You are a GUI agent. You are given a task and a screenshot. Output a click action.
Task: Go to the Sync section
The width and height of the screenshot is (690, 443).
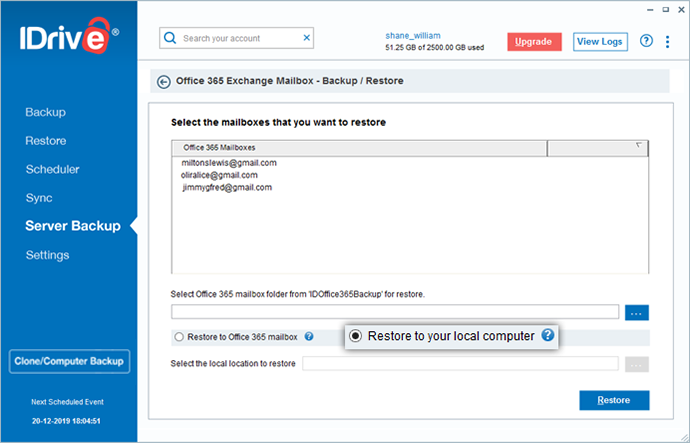click(39, 198)
